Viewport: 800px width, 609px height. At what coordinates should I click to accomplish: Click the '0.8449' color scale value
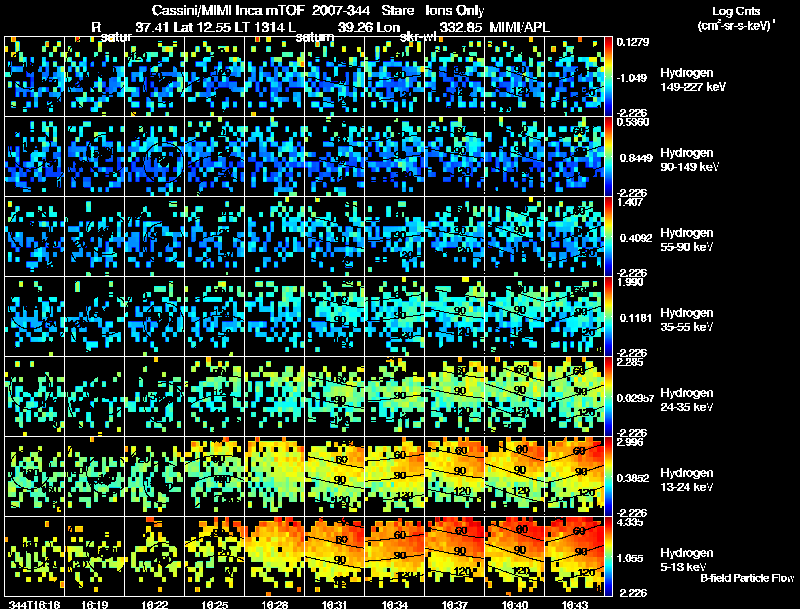636,158
